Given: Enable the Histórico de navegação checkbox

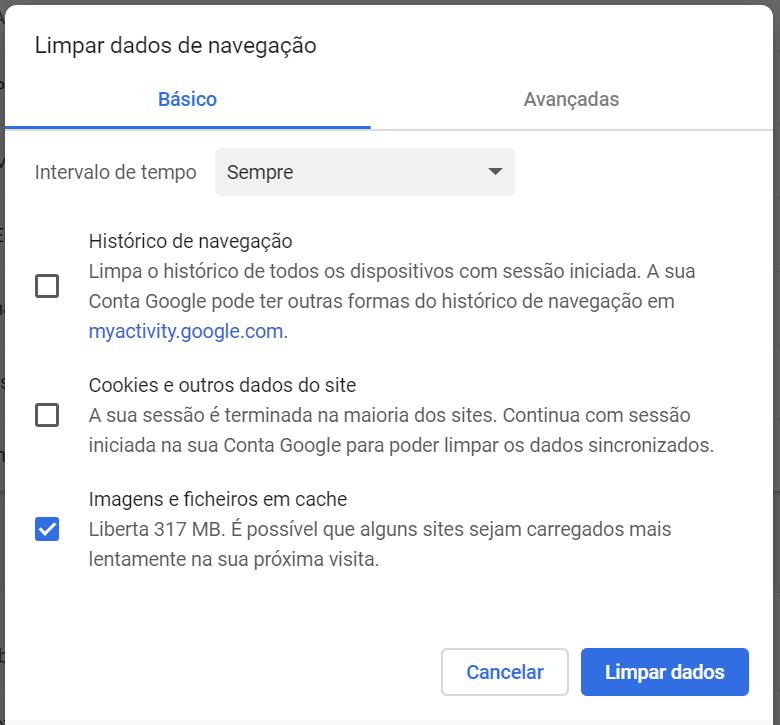Looking at the screenshot, I should (47, 286).
